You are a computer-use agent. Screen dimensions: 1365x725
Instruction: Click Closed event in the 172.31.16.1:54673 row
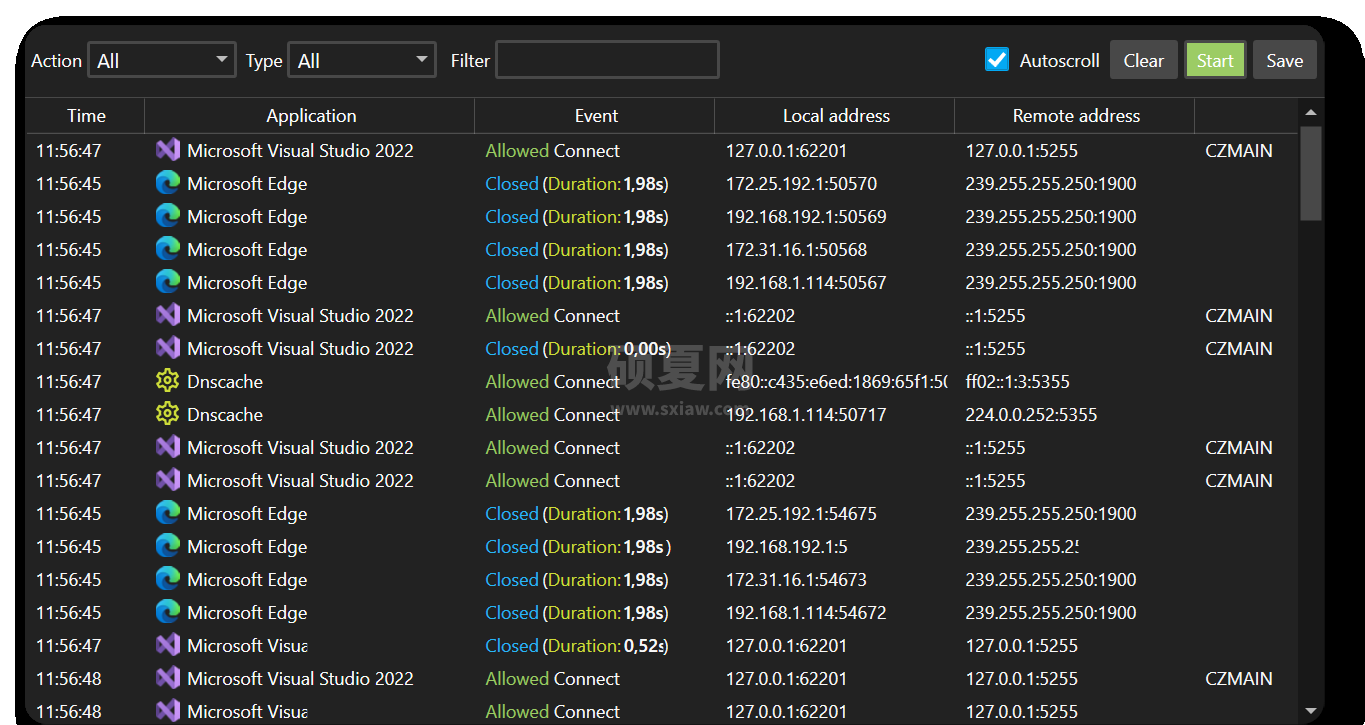(x=577, y=580)
